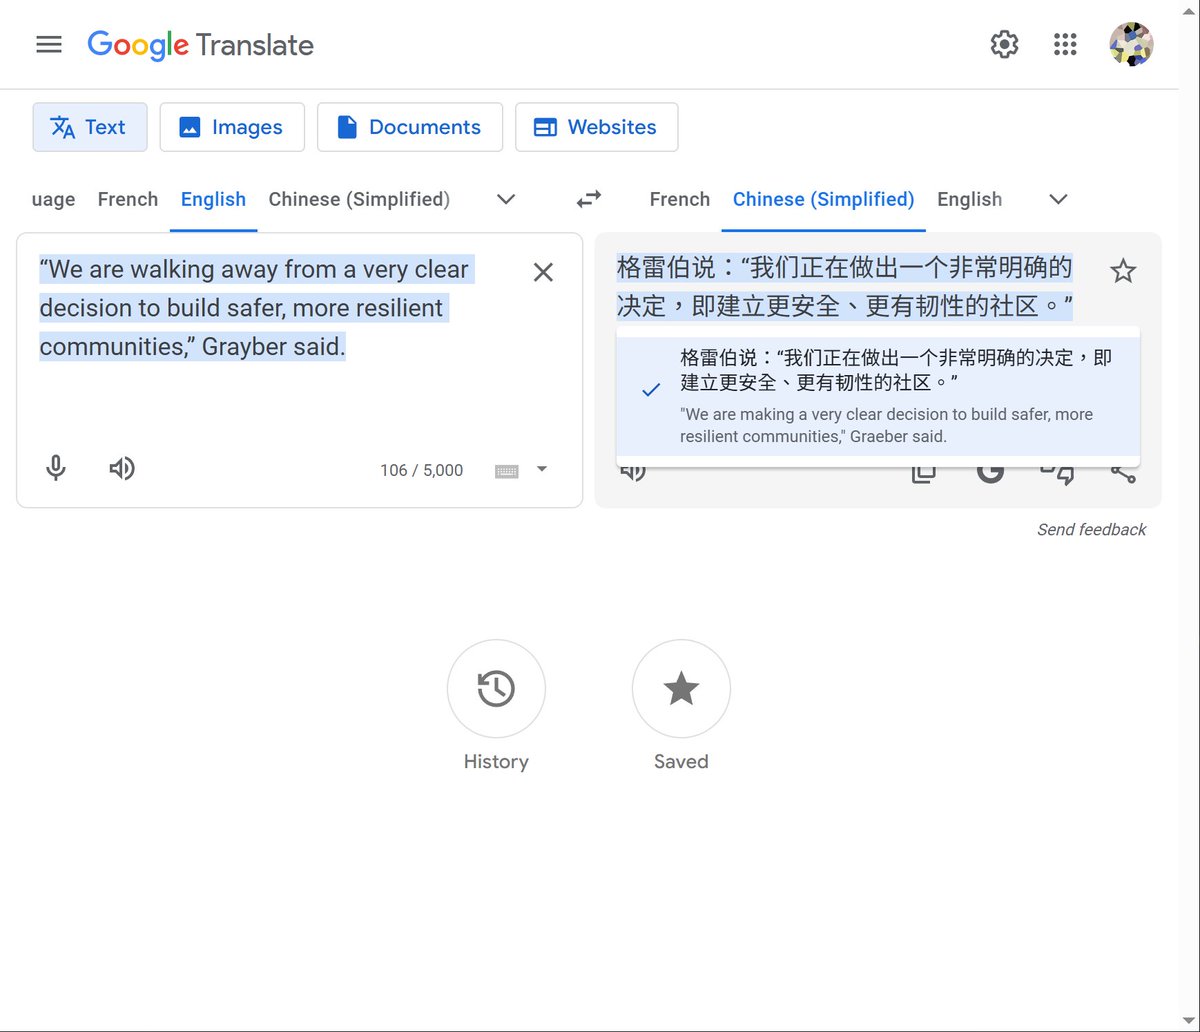1200x1032 pixels.
Task: Switch to Images translation mode
Action: [x=232, y=127]
